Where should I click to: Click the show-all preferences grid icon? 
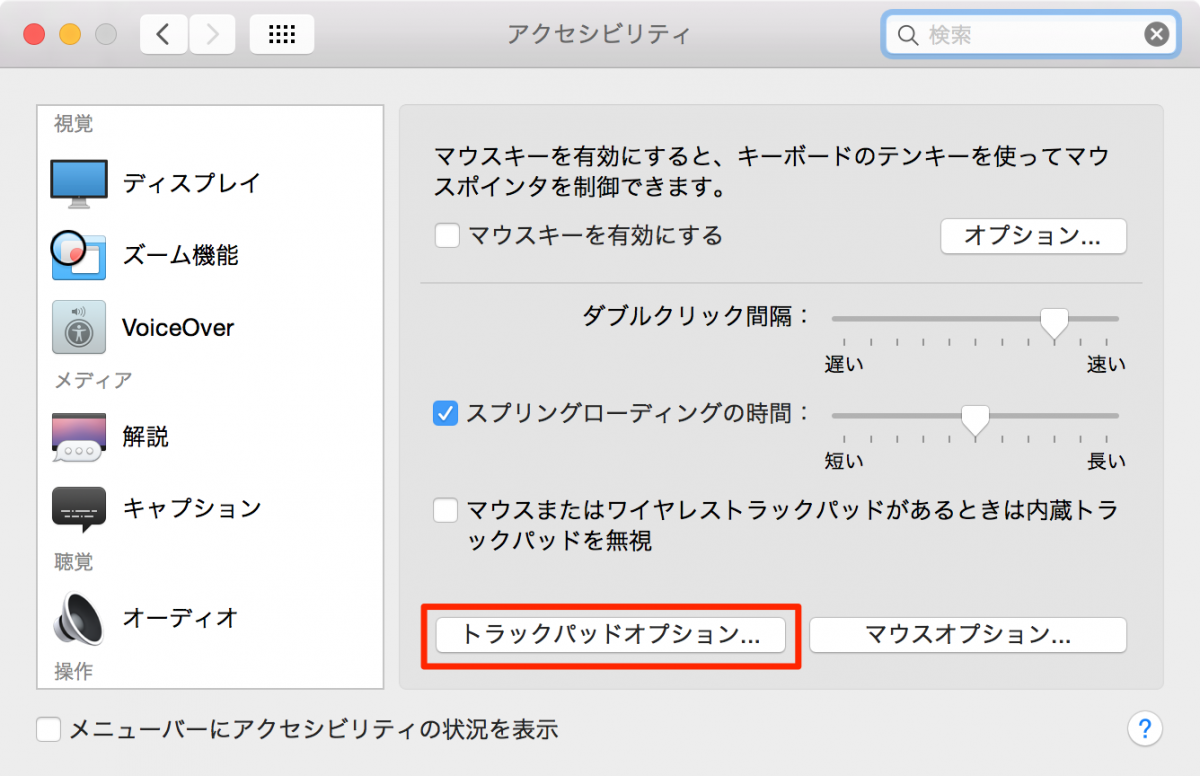281,33
